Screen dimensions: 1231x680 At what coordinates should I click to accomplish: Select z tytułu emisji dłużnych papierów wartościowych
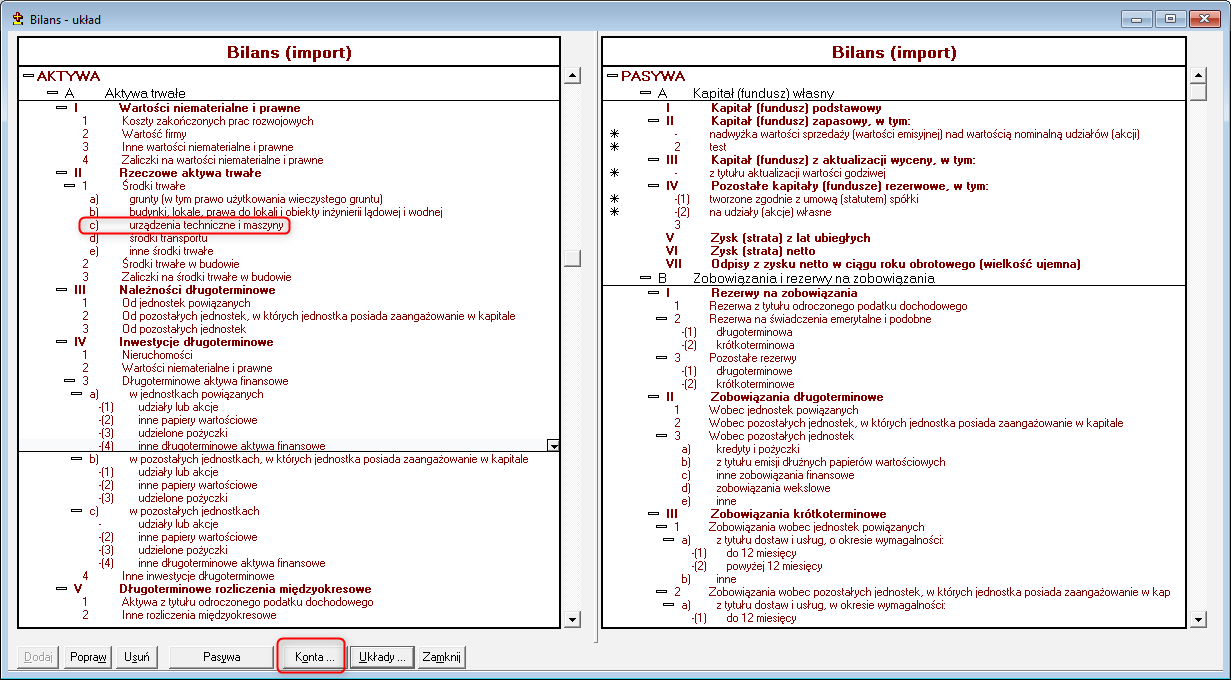[x=831, y=462]
